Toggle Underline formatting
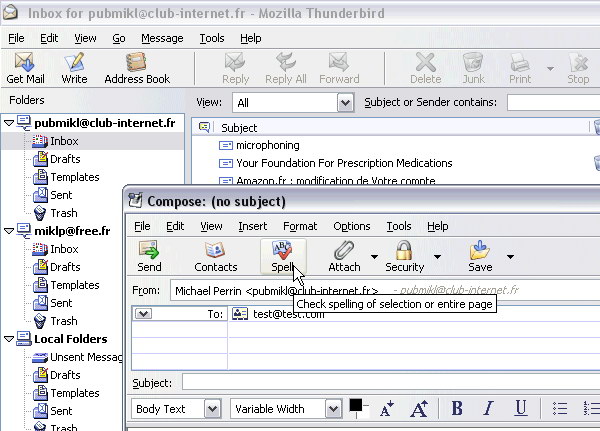 point(520,408)
